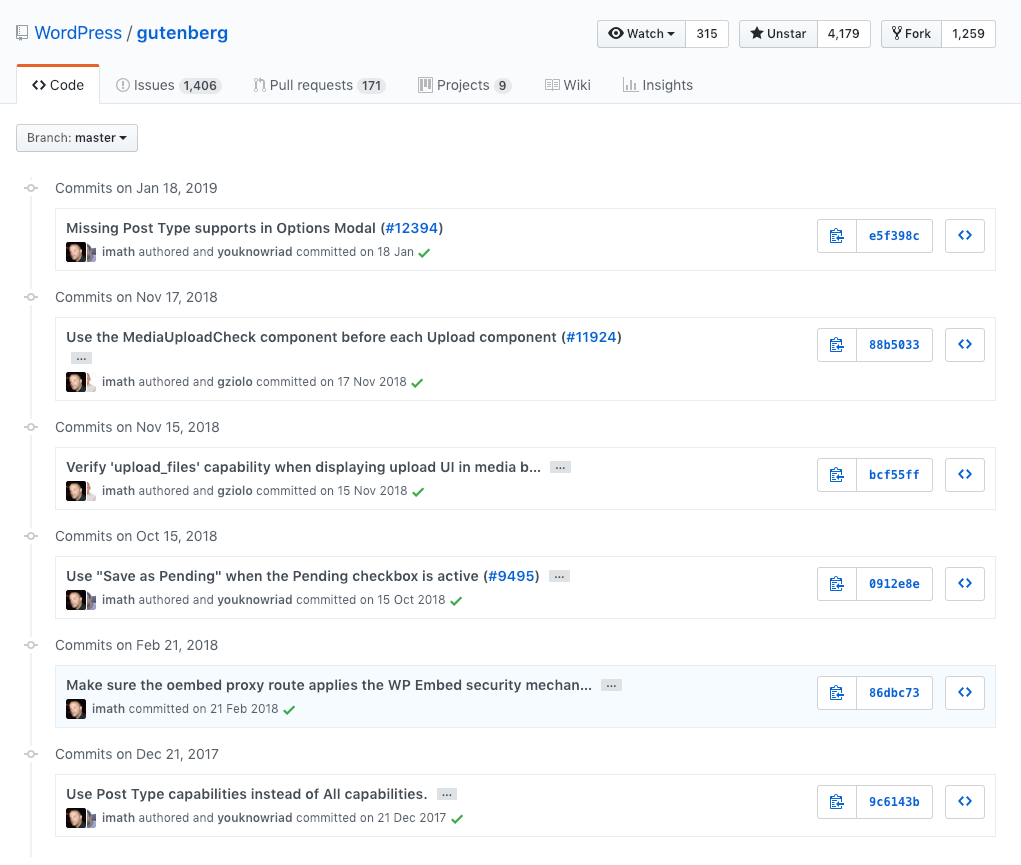Expand description of upload_files capability commit
This screenshot has height=865, width=1021.
coord(560,467)
